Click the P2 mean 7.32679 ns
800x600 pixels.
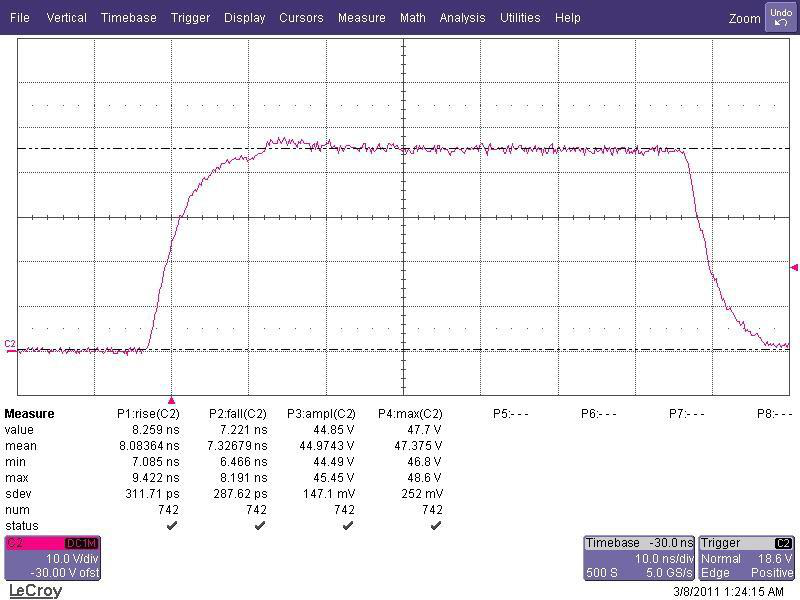point(237,446)
